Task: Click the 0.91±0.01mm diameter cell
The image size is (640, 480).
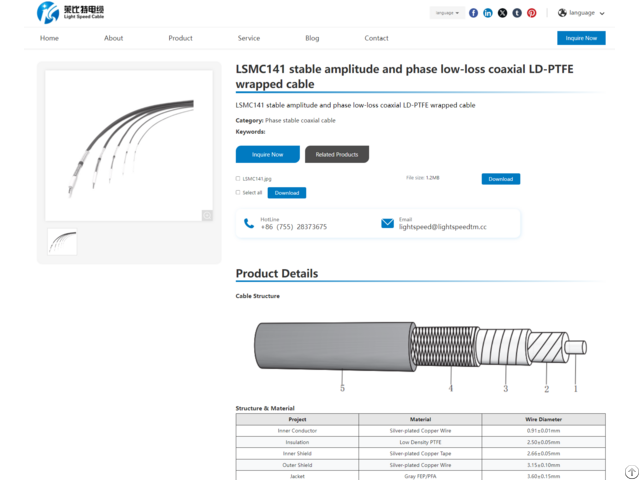Action: tap(544, 431)
